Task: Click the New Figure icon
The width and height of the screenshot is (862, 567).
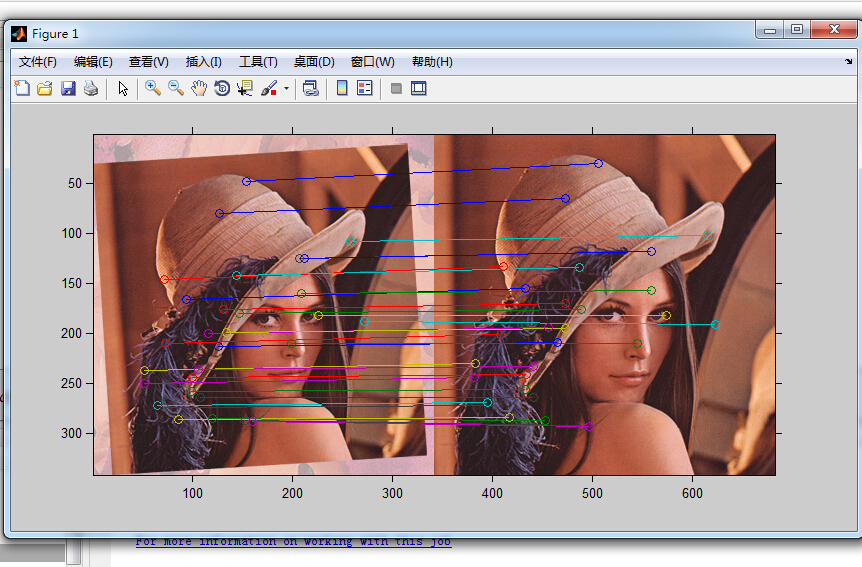Action: pos(22,88)
